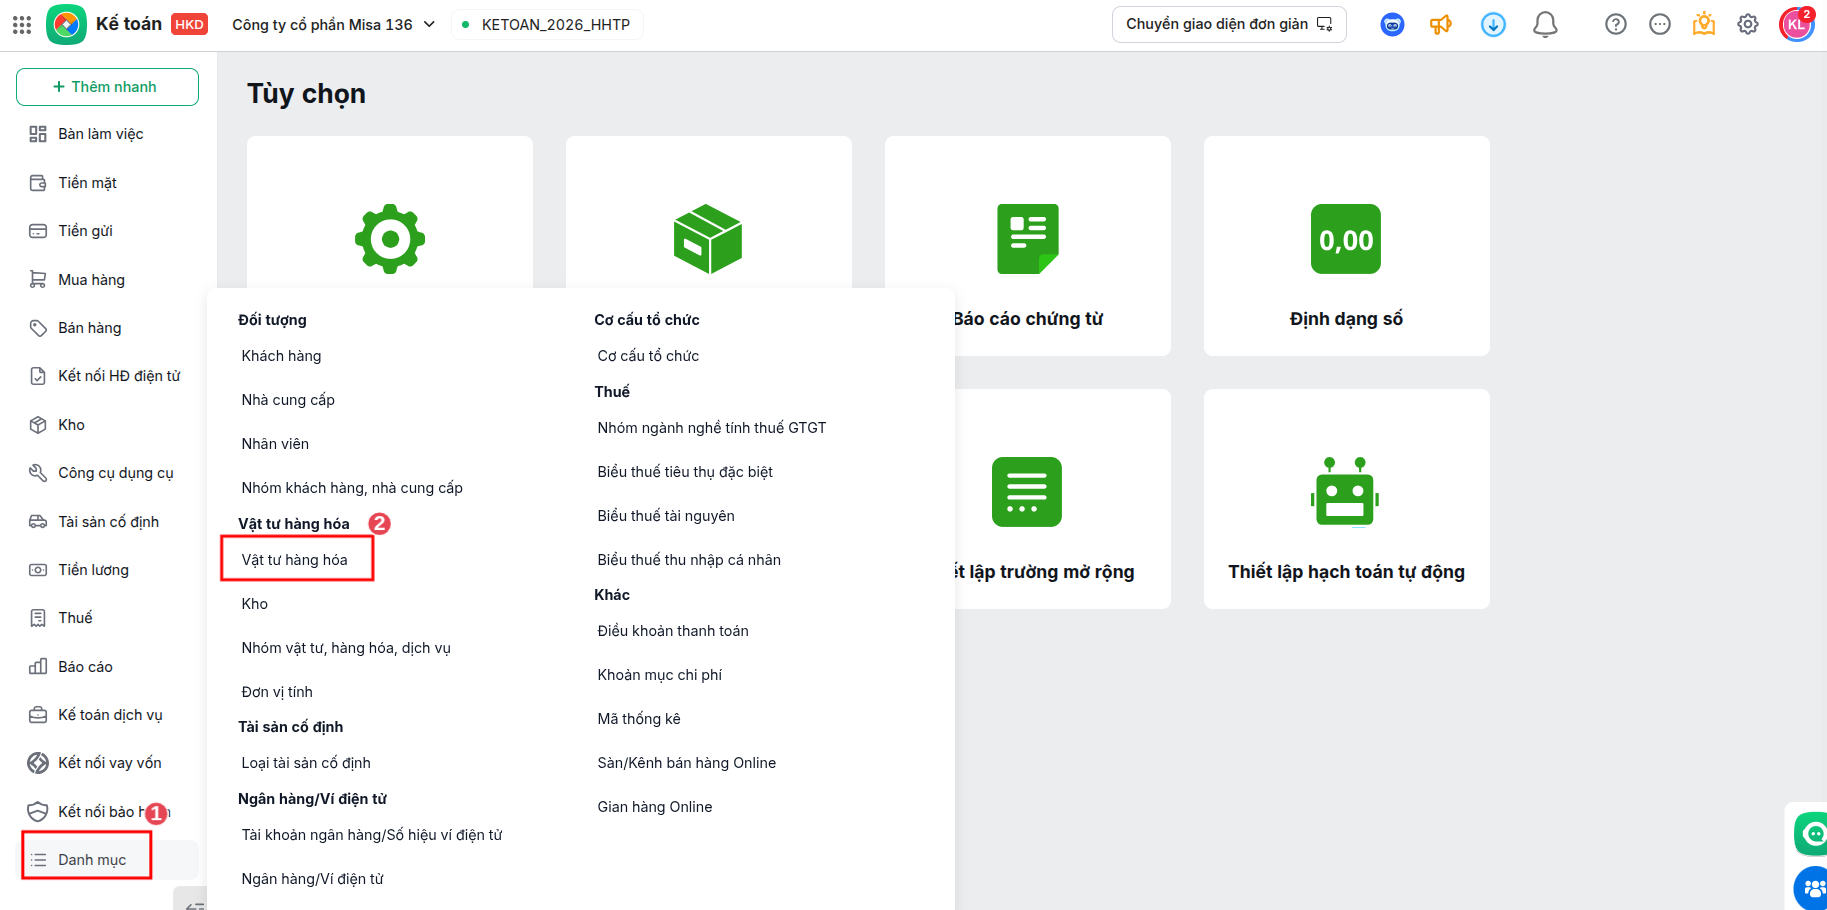
Task: Click the green gear options card icon
Action: tap(390, 239)
